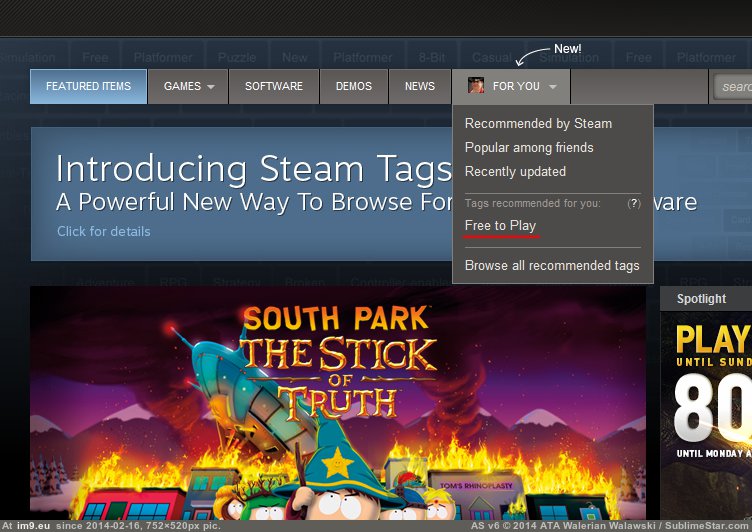This screenshot has width=752, height=532.
Task: Collapse the For You dropdown arrow
Action: pyautogui.click(x=552, y=87)
